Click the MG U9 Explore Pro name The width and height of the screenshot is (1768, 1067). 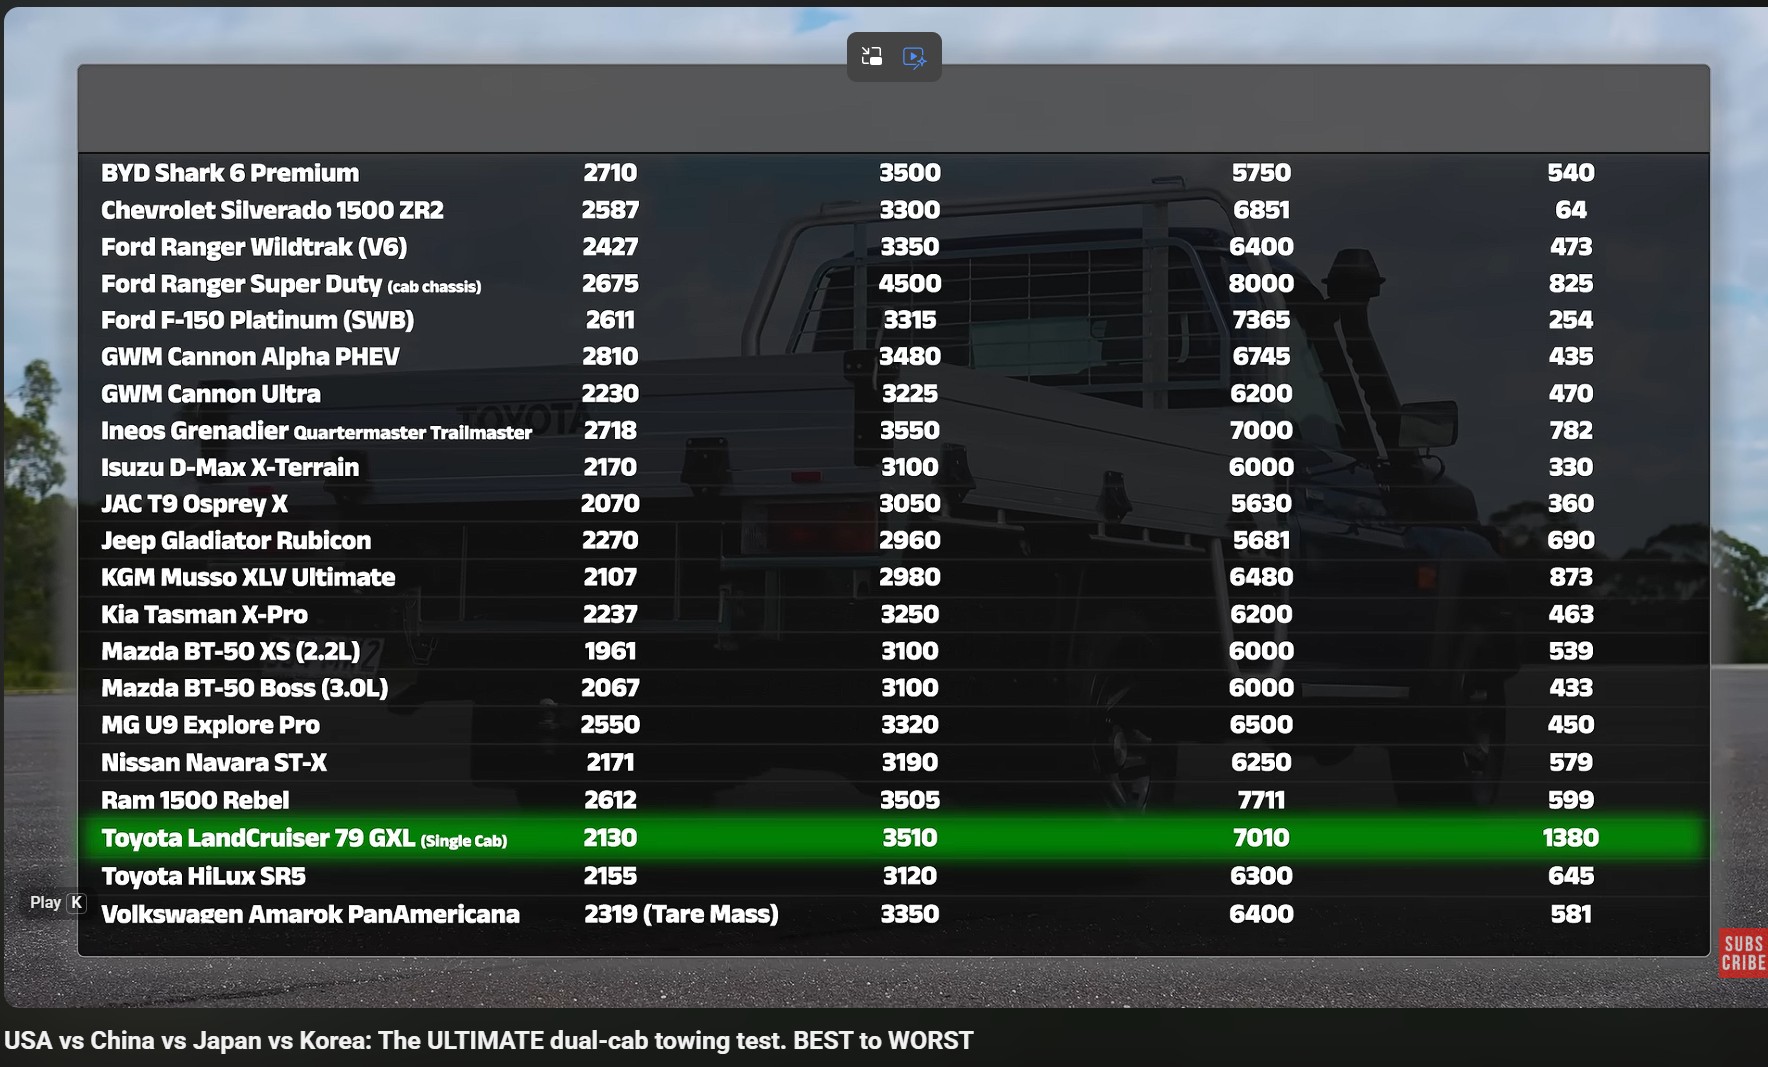pos(210,725)
